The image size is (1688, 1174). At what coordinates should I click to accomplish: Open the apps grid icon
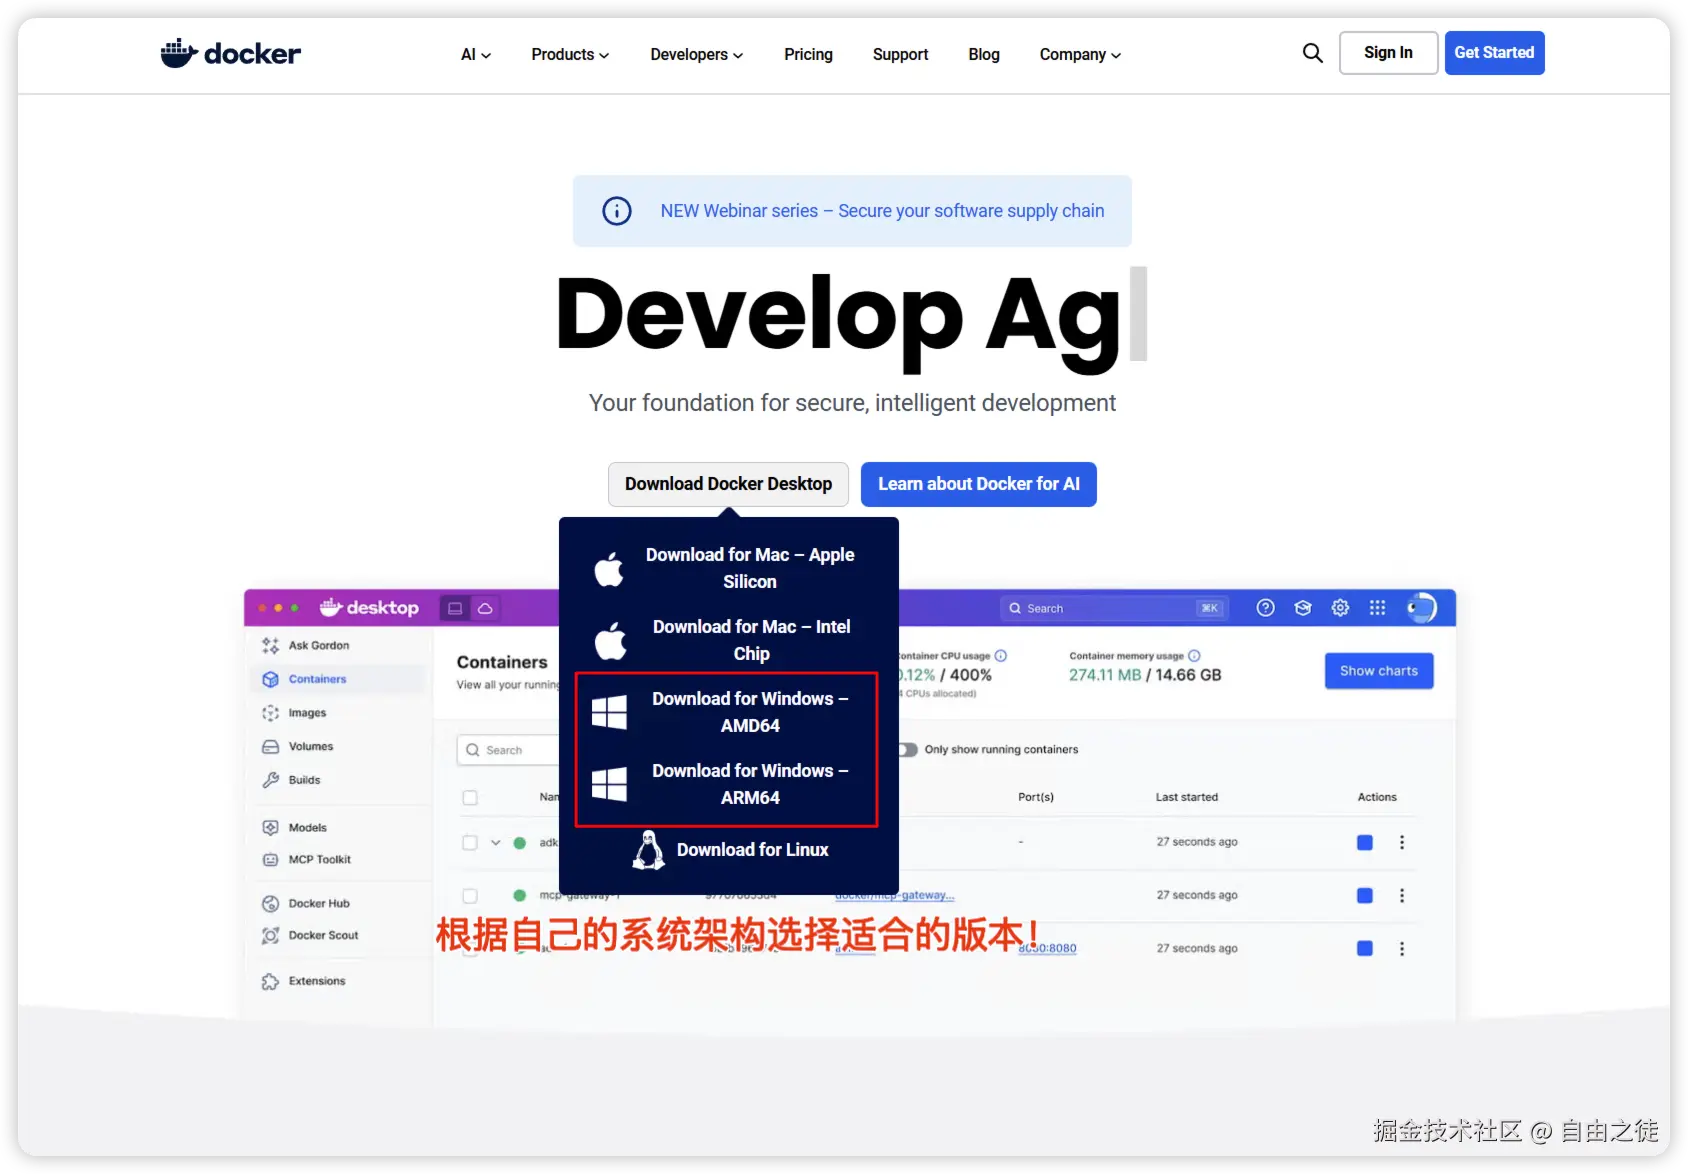(x=1377, y=608)
